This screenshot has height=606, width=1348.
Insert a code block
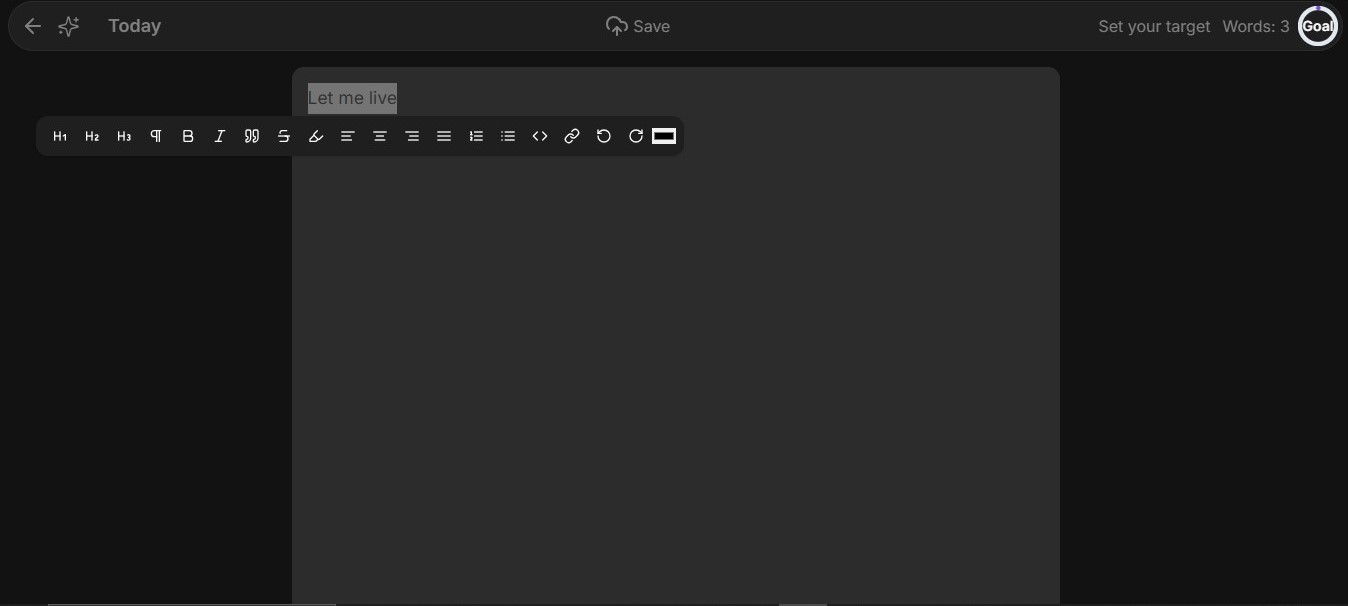pos(540,136)
